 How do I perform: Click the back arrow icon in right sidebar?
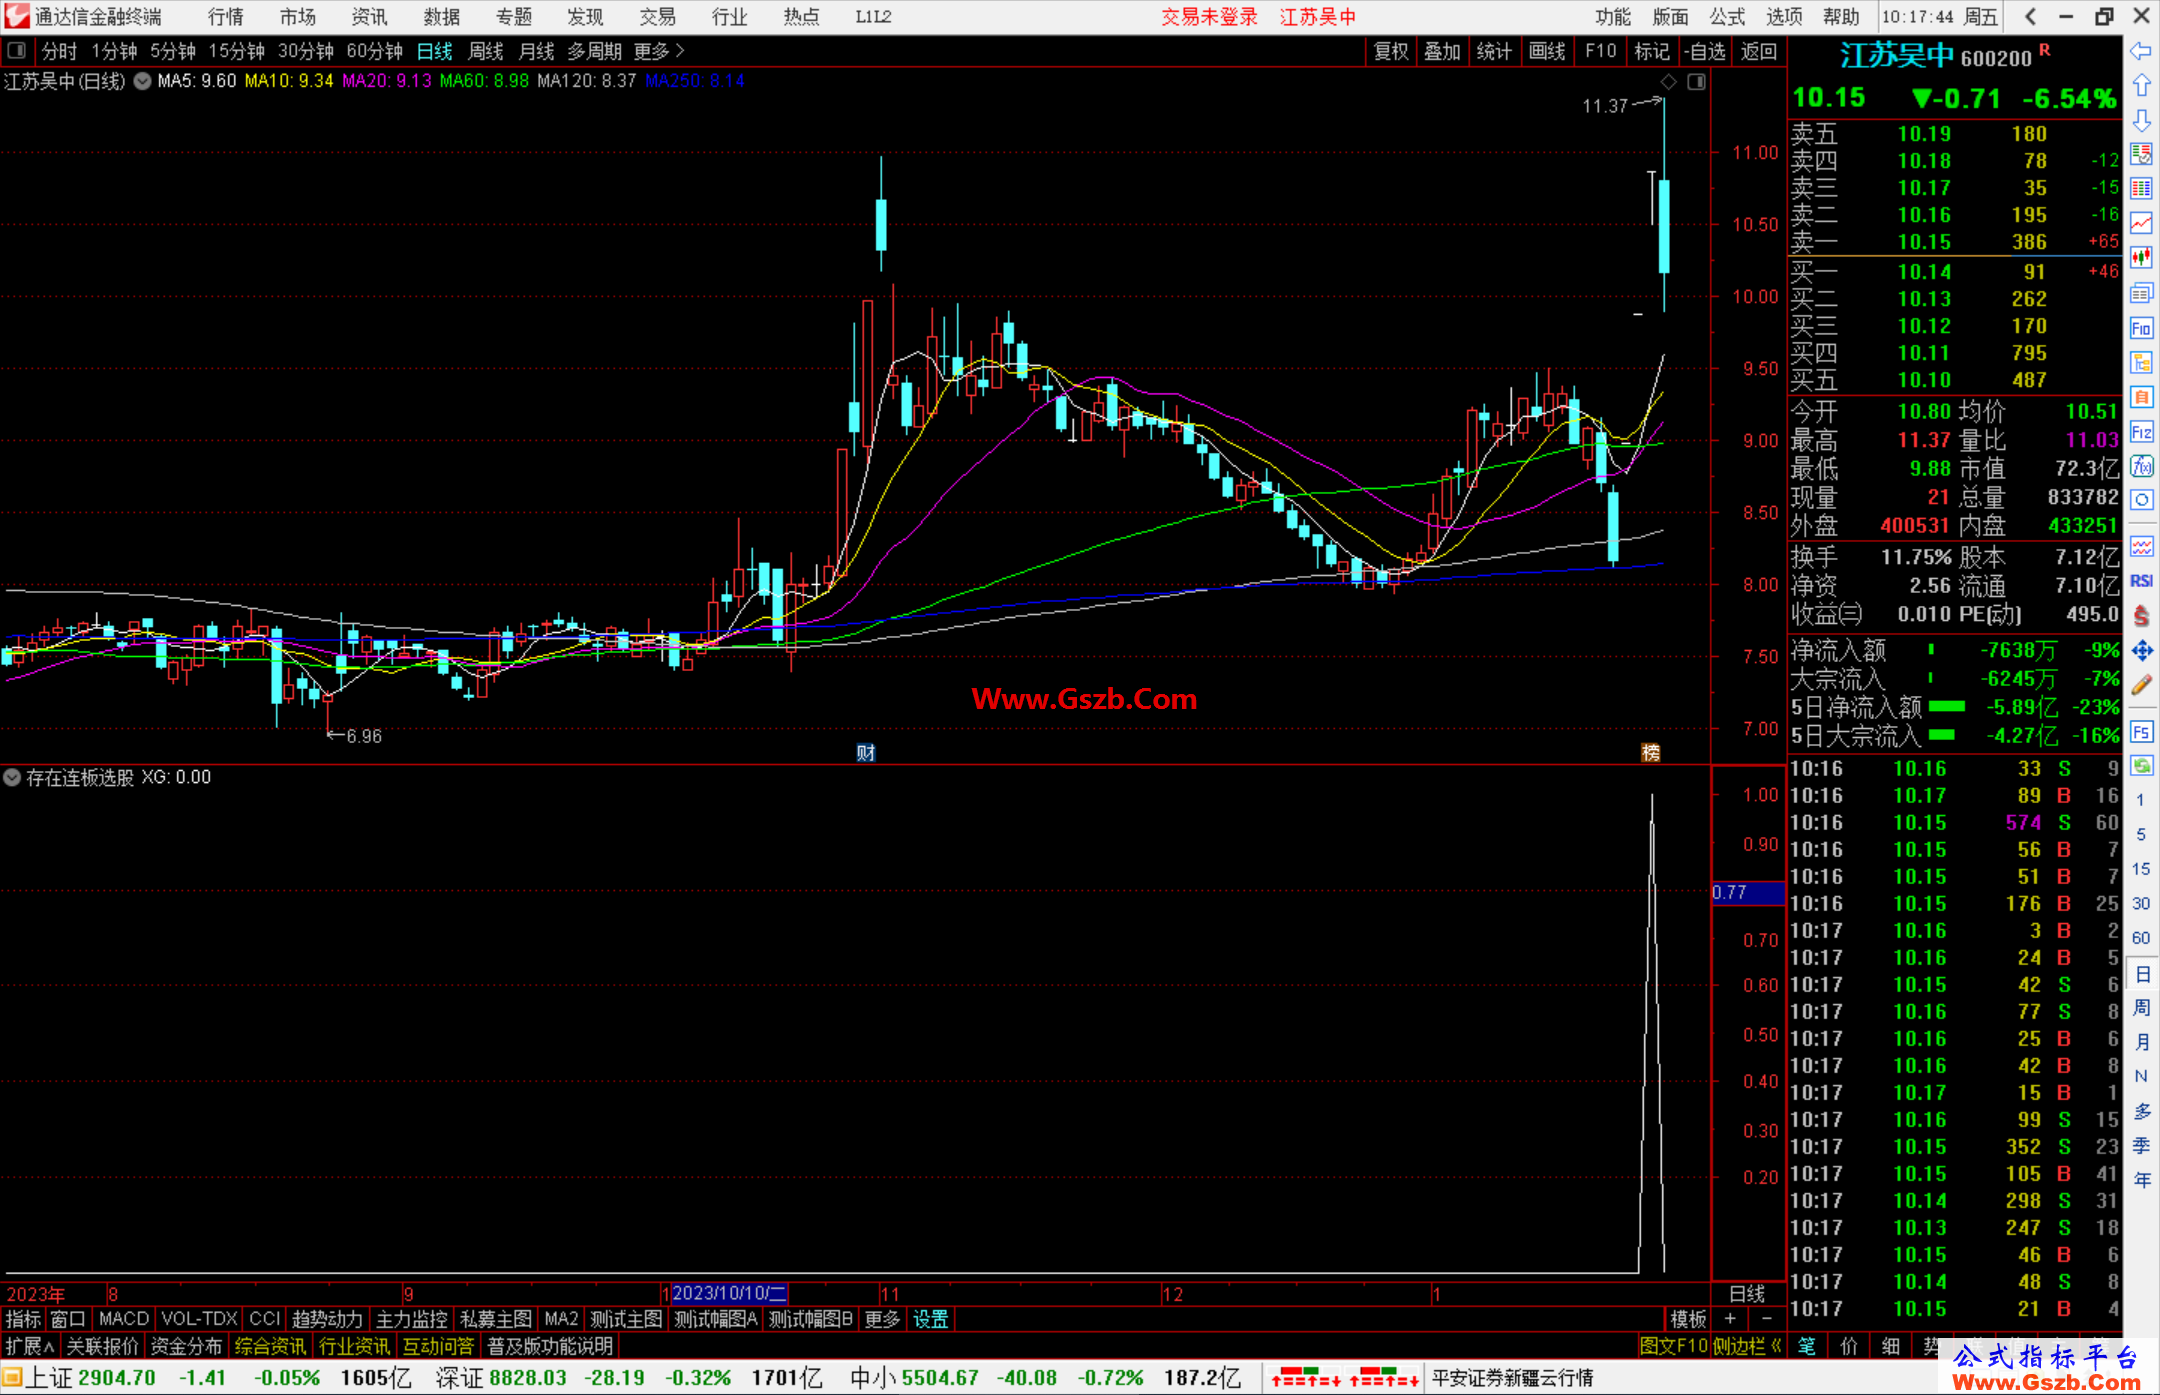tap(2141, 50)
